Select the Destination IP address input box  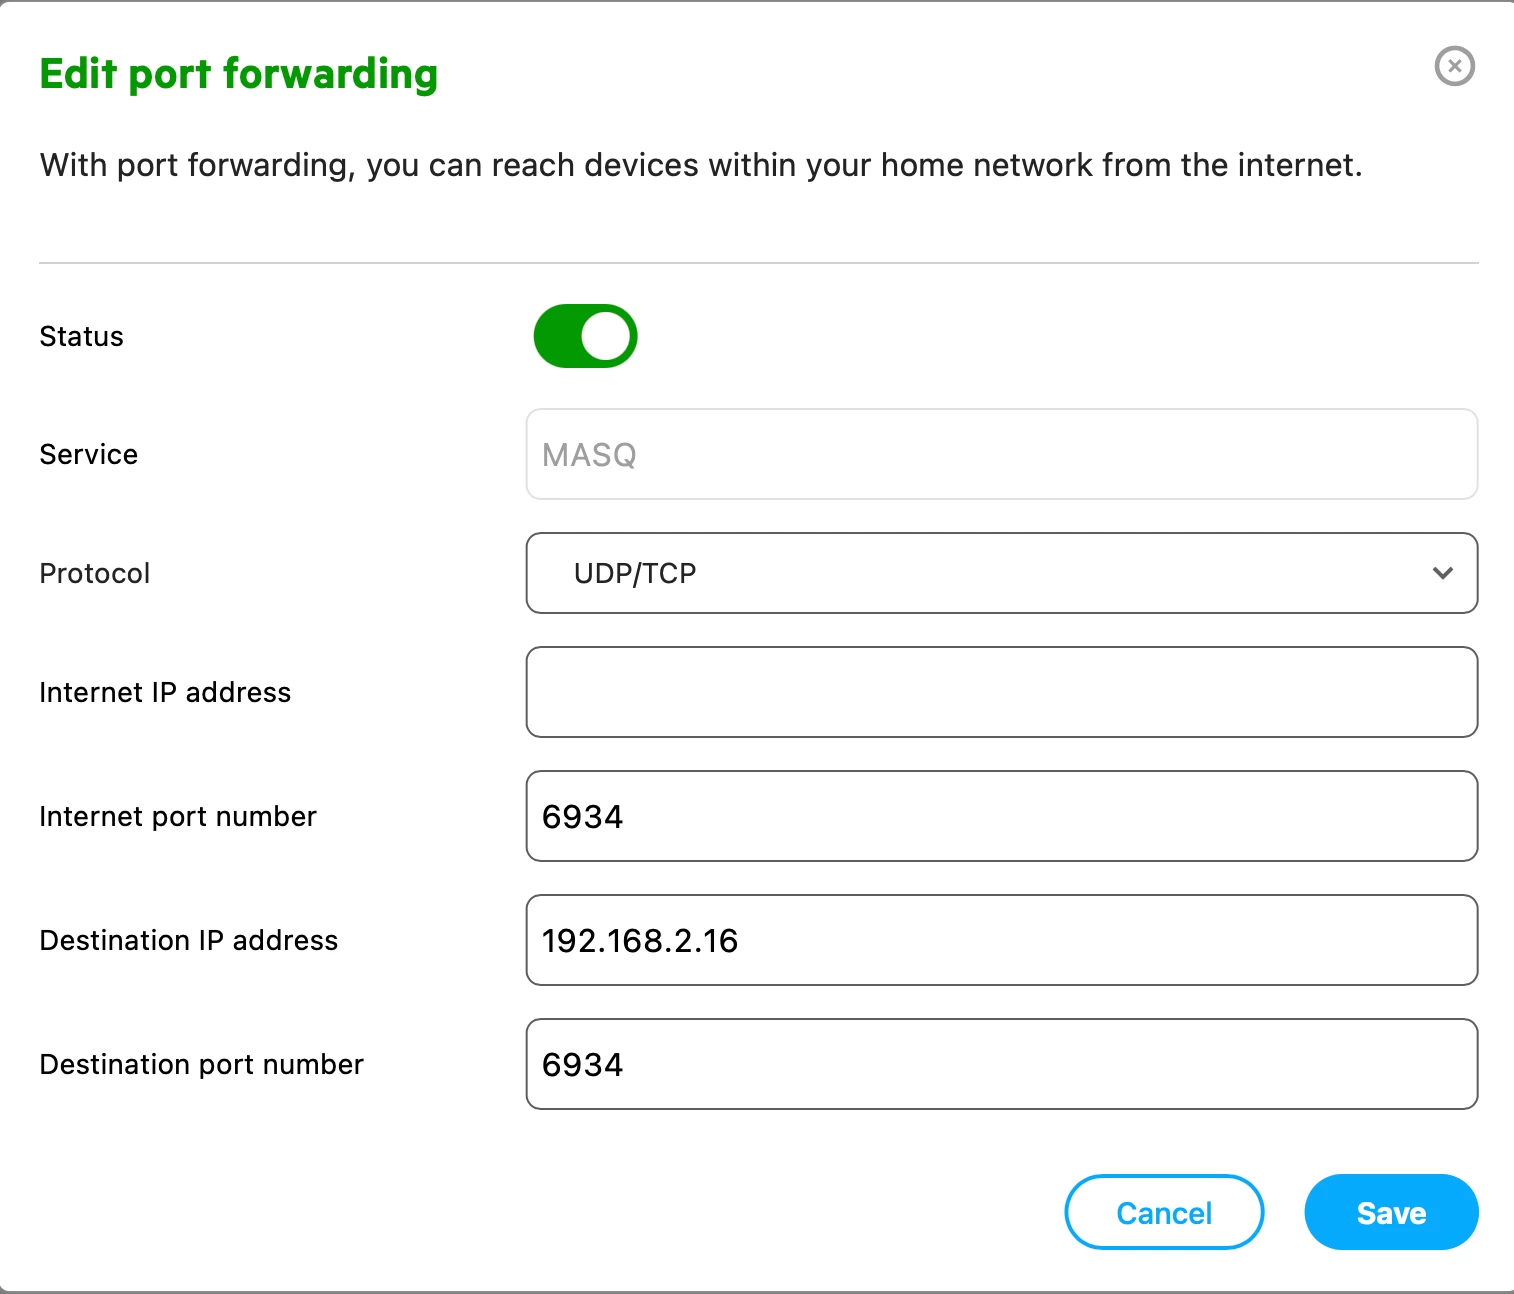point(1001,940)
